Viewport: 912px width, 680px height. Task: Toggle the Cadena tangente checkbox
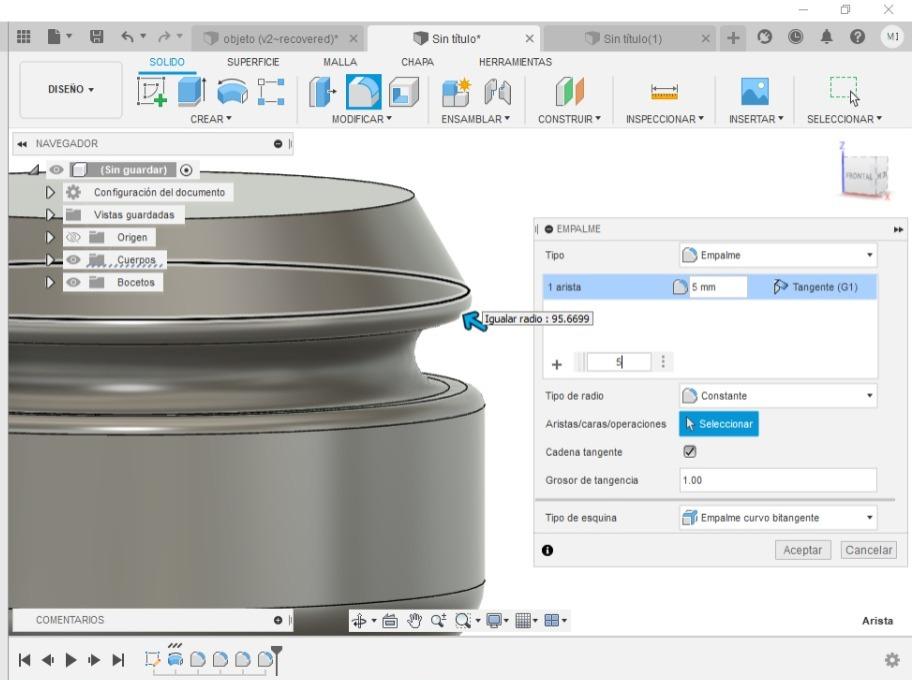click(689, 451)
